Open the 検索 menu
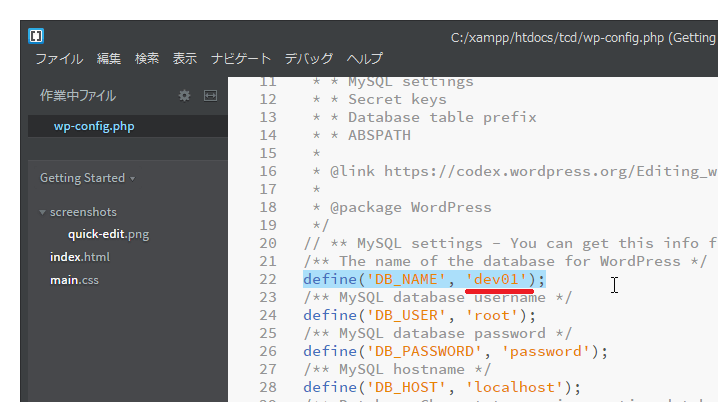This screenshot has width=718, height=402. 147,59
